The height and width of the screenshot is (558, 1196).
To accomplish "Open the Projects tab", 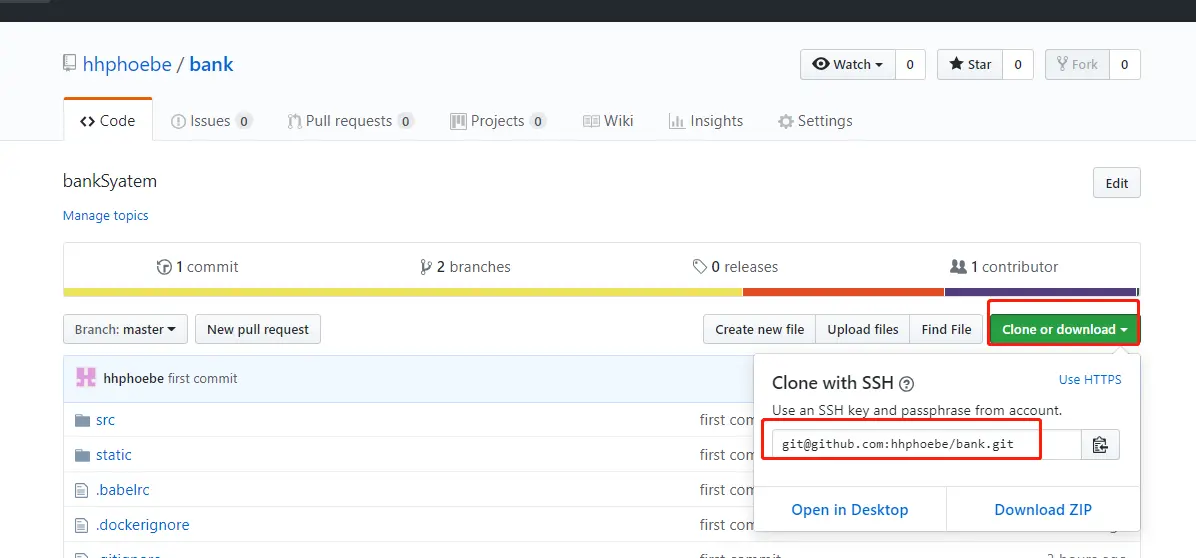I will 498,120.
